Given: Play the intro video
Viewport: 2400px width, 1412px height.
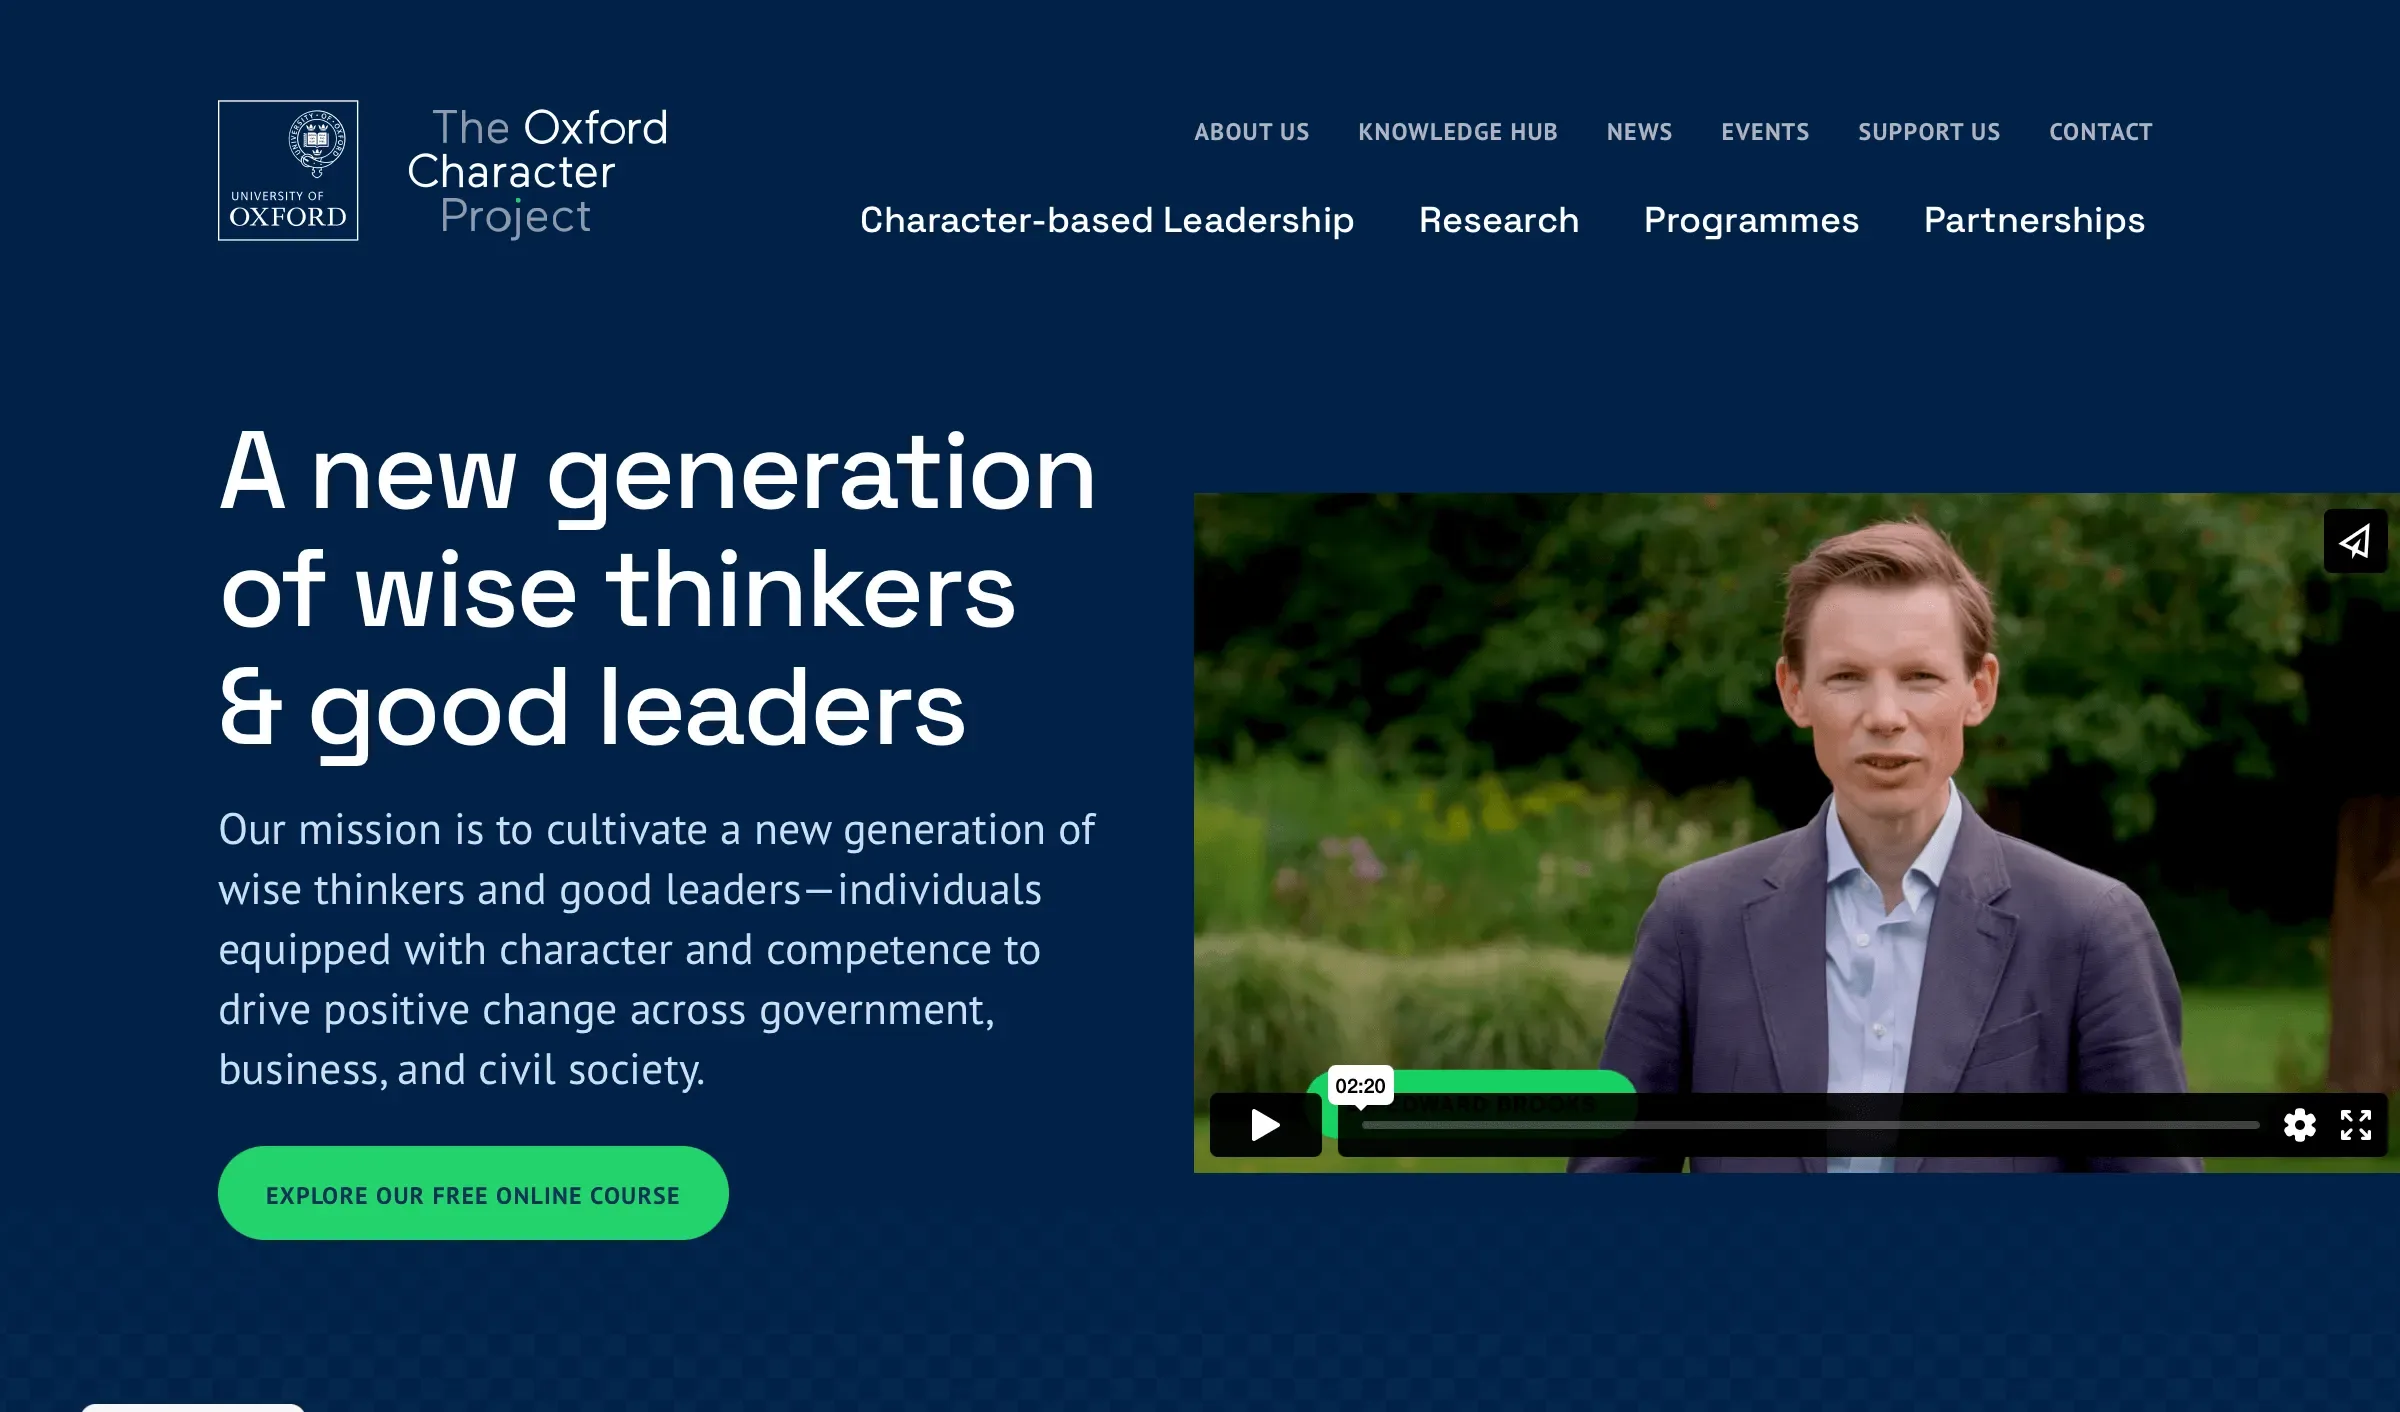Looking at the screenshot, I should pyautogui.click(x=1265, y=1125).
